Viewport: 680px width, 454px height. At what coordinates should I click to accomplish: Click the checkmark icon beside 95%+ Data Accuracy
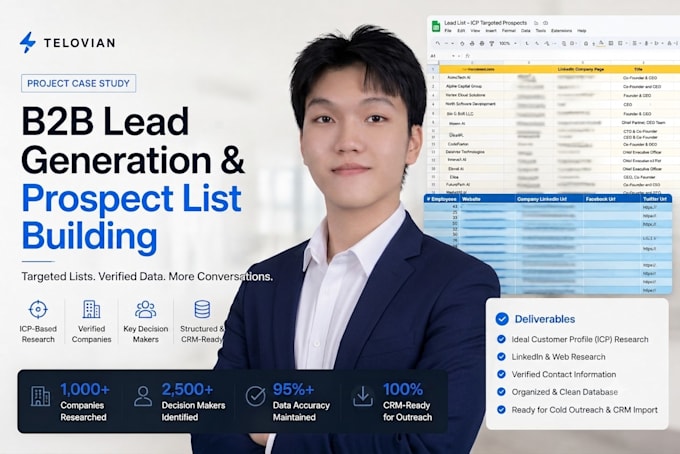(x=255, y=396)
